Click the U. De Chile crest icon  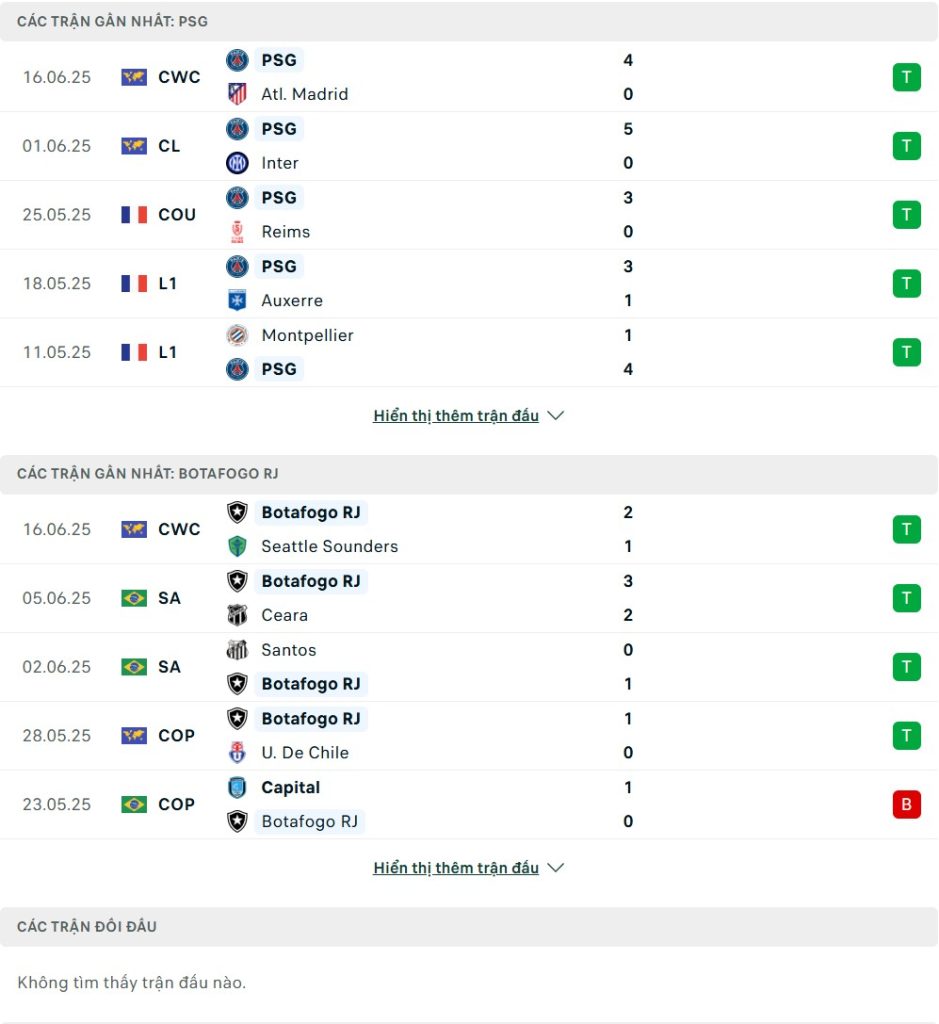[x=237, y=752]
